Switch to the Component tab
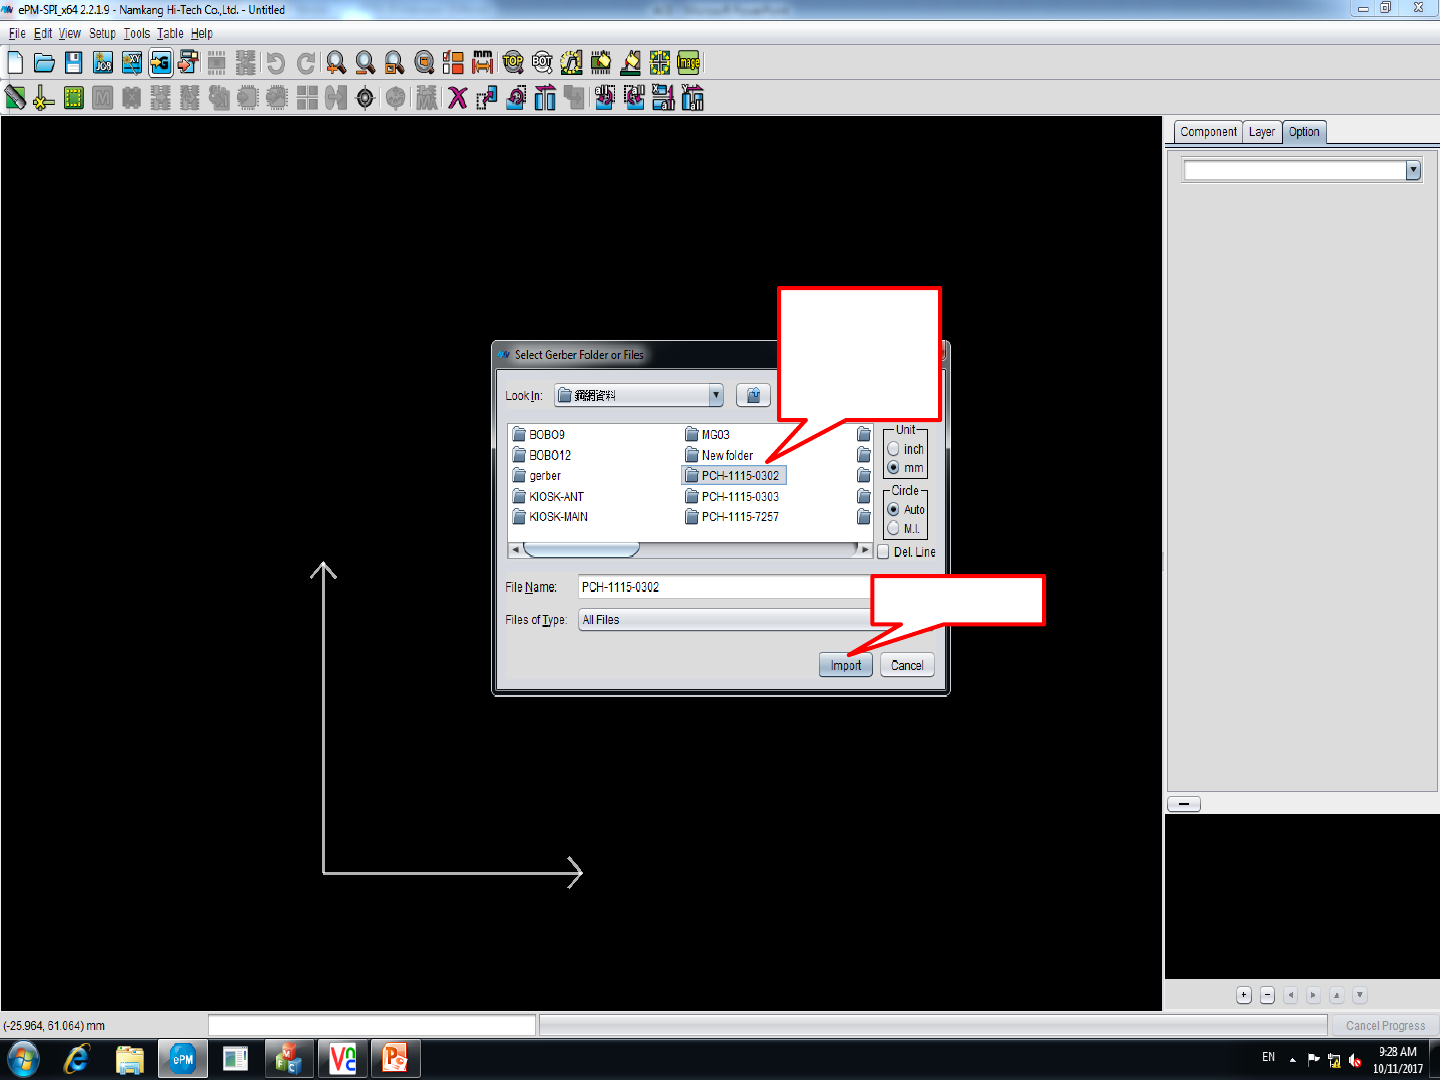The image size is (1440, 1080). pyautogui.click(x=1208, y=132)
